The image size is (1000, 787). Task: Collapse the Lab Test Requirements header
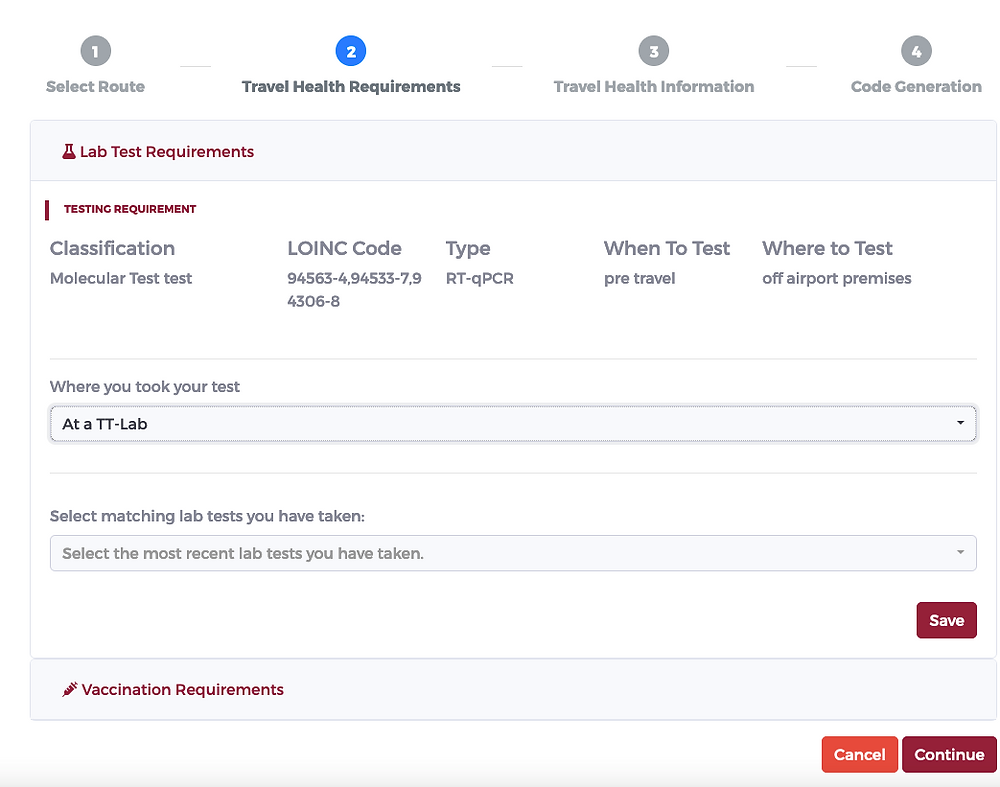pos(513,151)
